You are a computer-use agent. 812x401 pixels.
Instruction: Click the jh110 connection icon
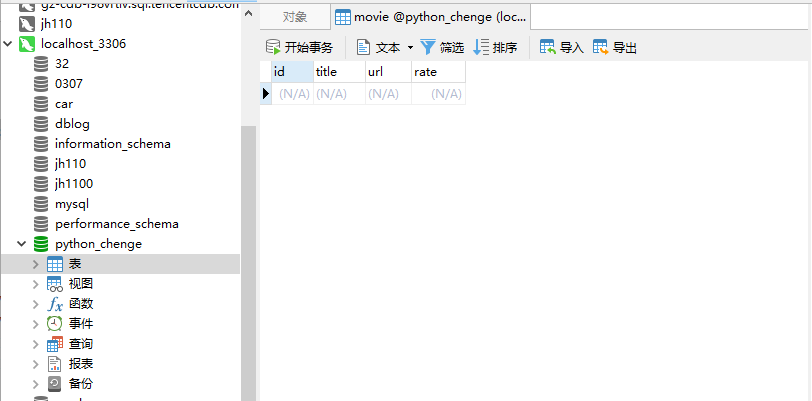click(26, 24)
